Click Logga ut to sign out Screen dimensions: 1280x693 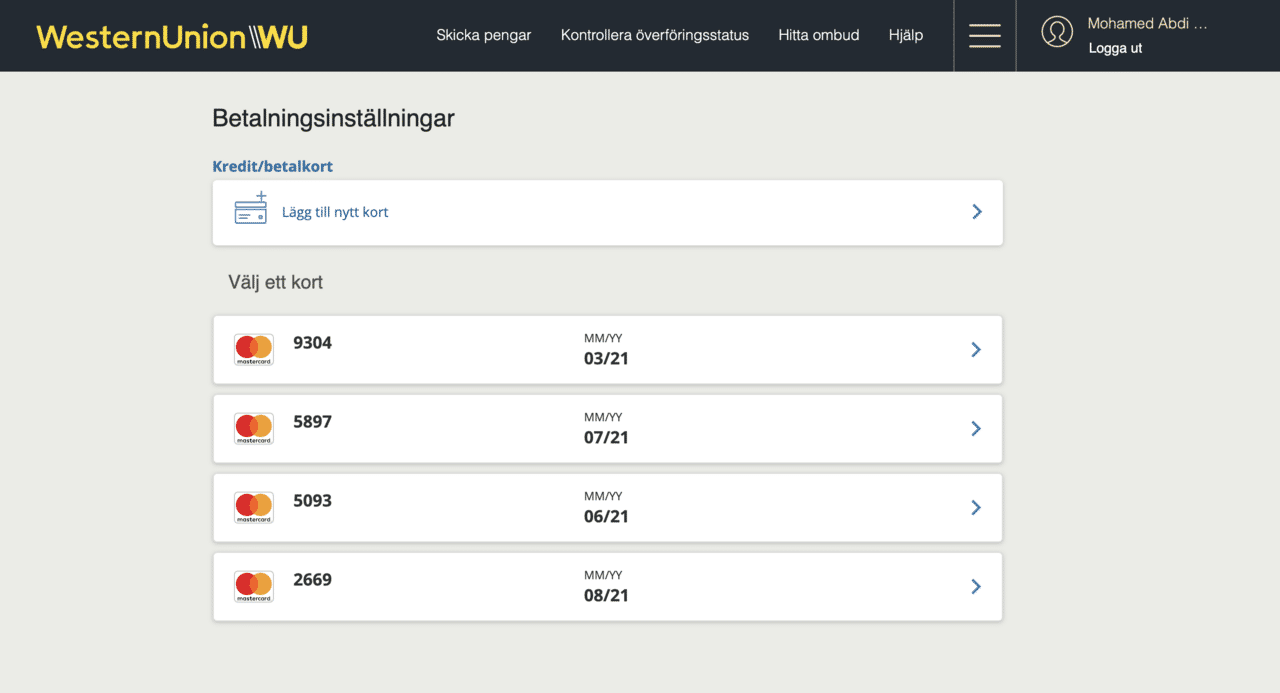1115,47
